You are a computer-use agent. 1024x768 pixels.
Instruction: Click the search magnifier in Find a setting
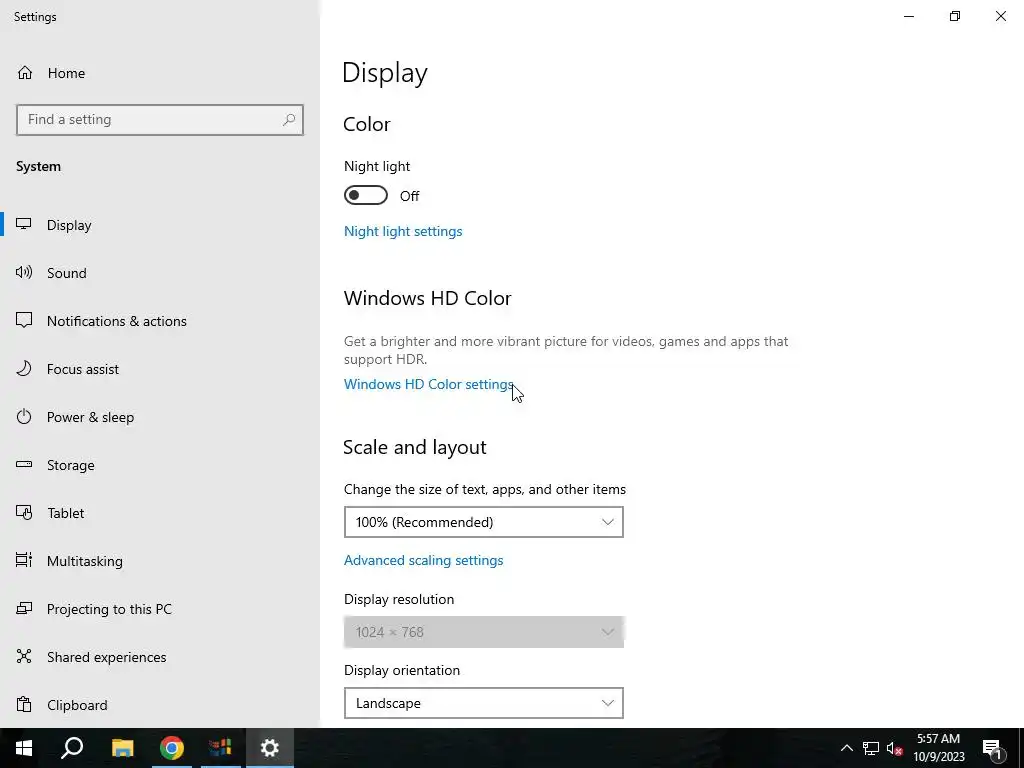tap(289, 120)
